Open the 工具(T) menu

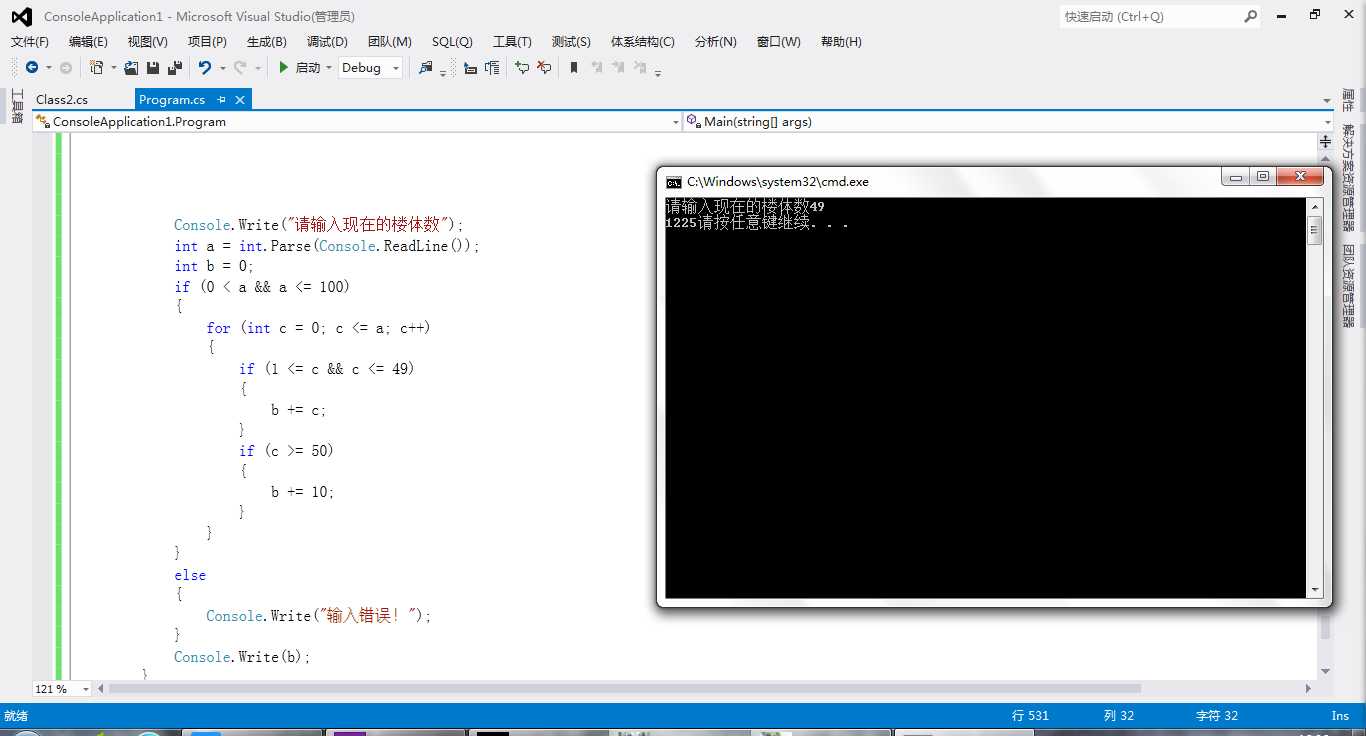[x=512, y=41]
